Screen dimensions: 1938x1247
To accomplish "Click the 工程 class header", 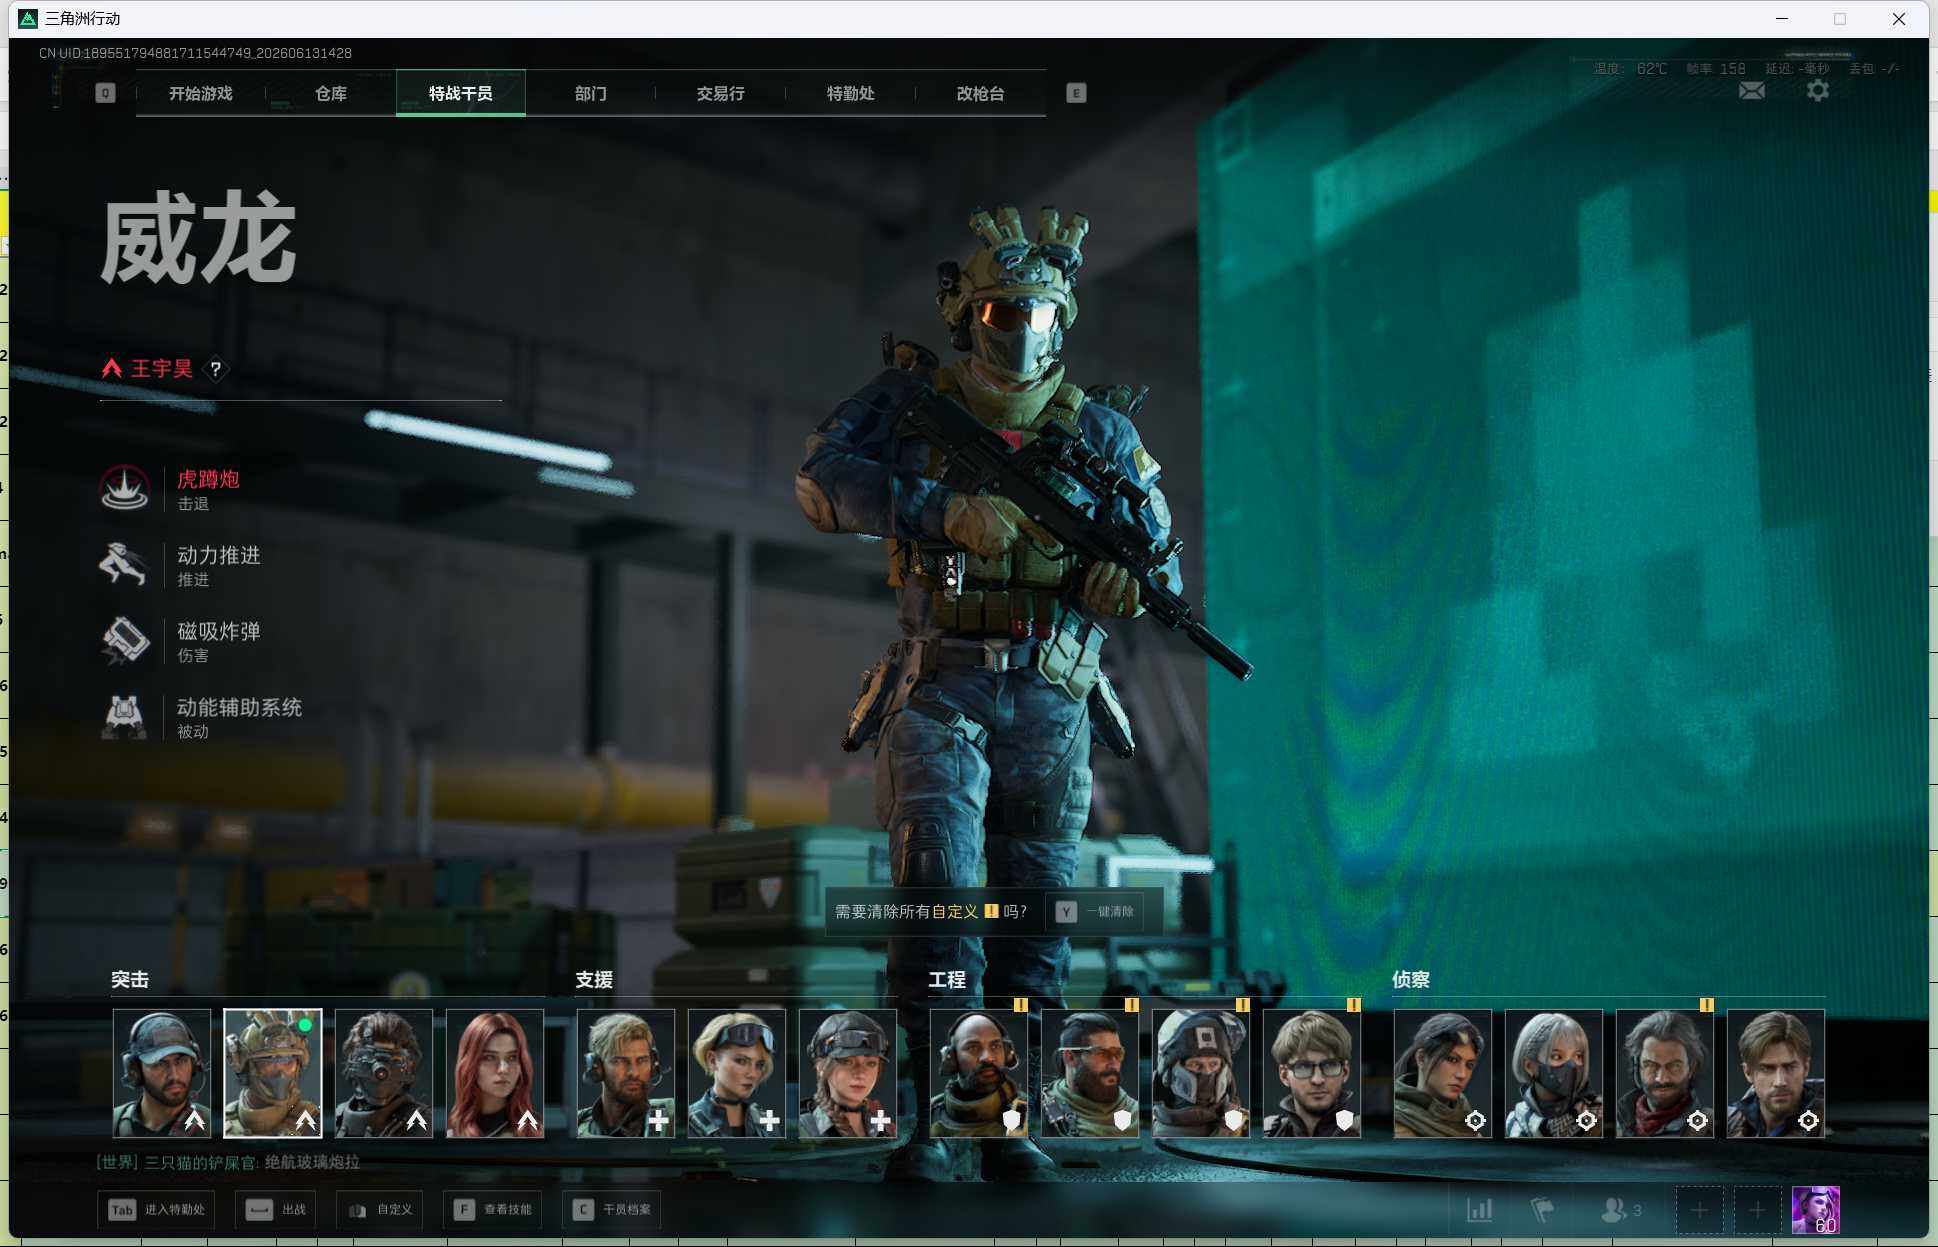I will click(x=947, y=980).
